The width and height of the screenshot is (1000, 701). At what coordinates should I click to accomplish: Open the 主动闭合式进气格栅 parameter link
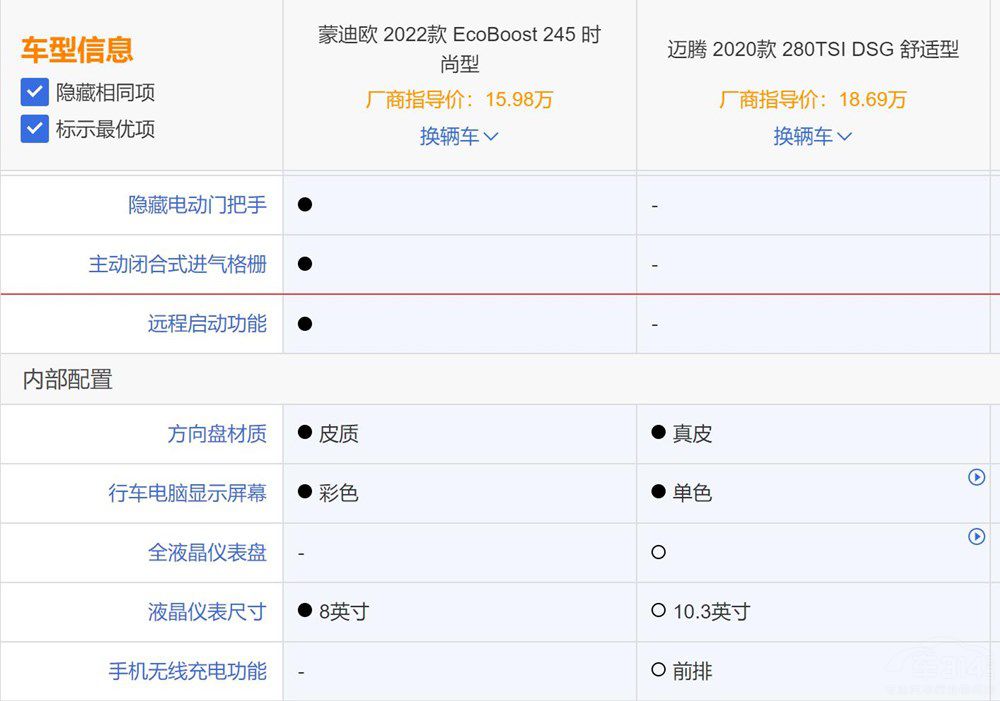click(x=177, y=264)
